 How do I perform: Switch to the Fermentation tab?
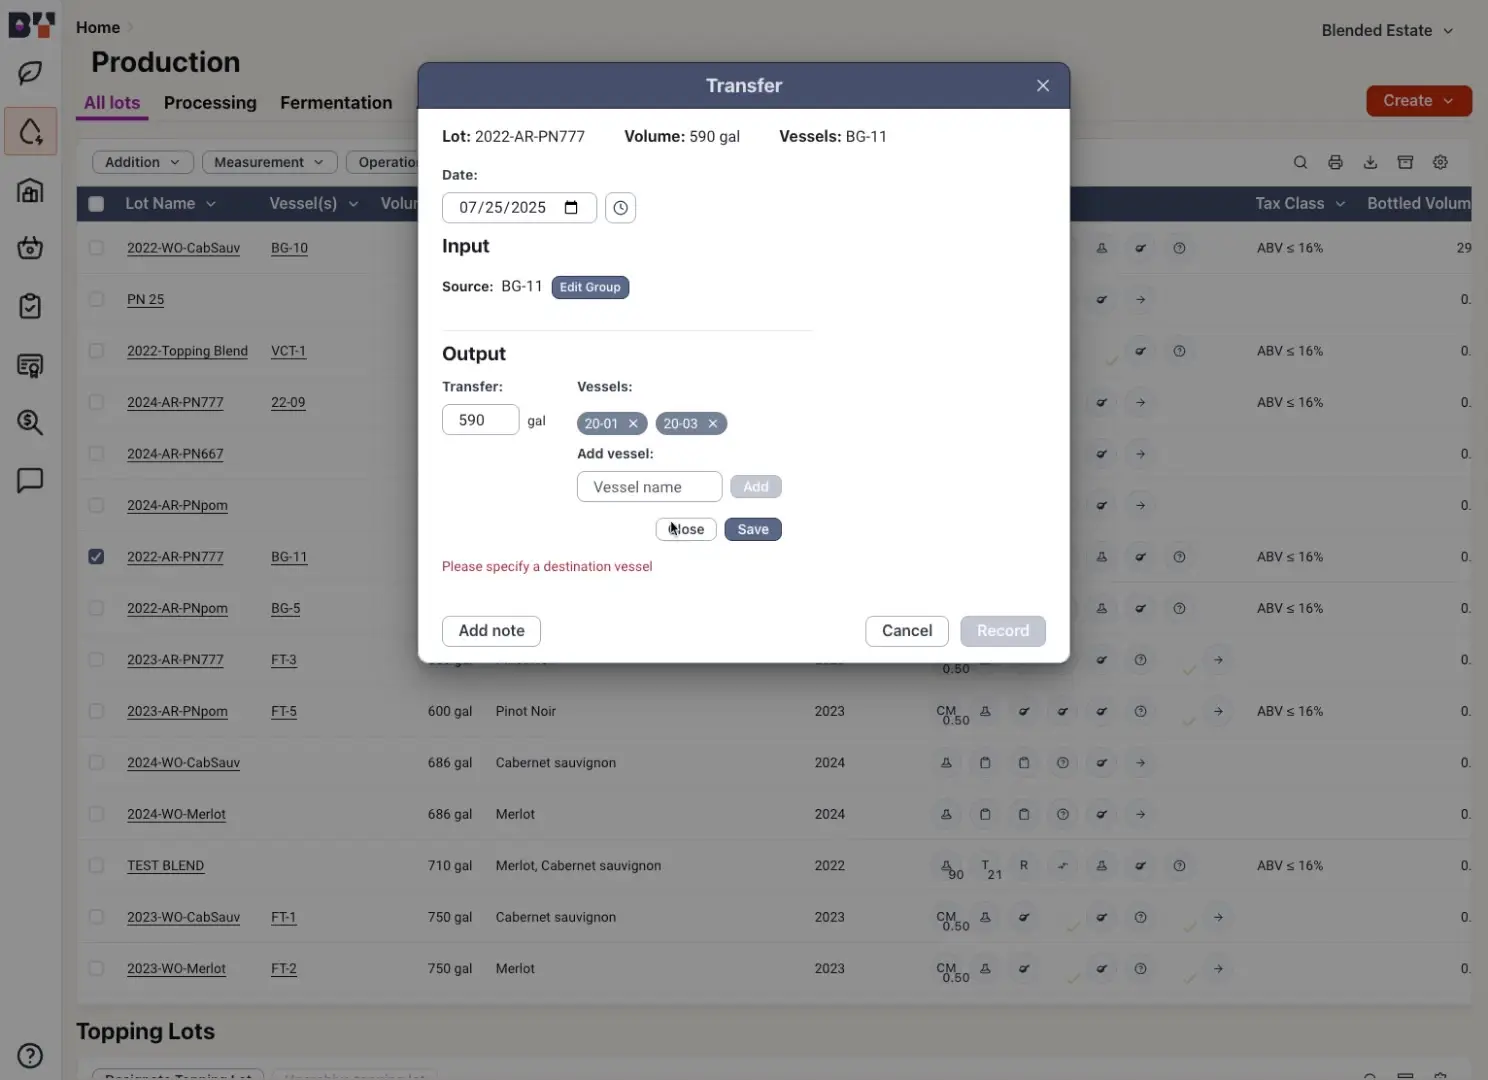tap(336, 103)
